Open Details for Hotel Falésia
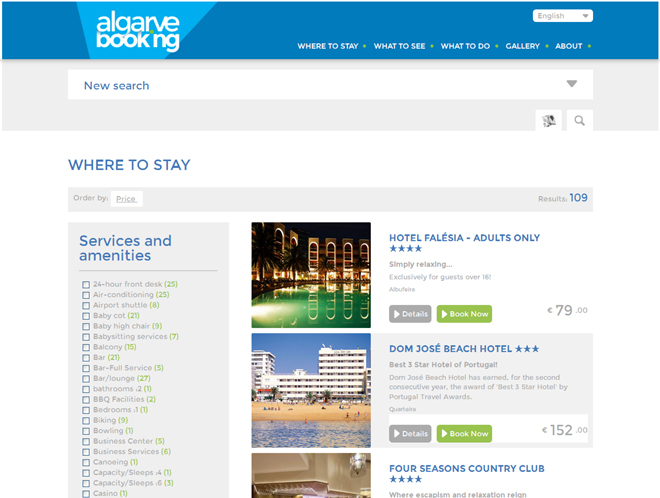Screen dimensions: 660x498 tap(410, 314)
